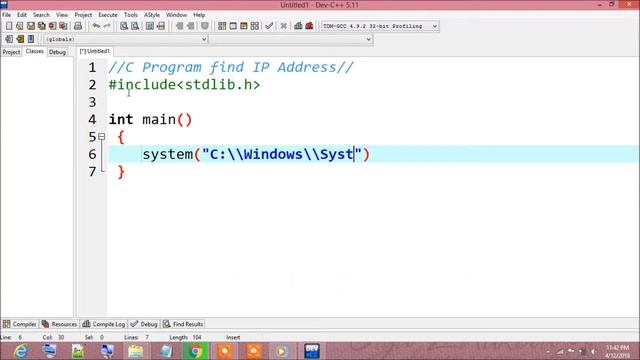Click the Debug checkmark toolbar icon
Viewport: 640px width, 360px height.
click(269, 26)
